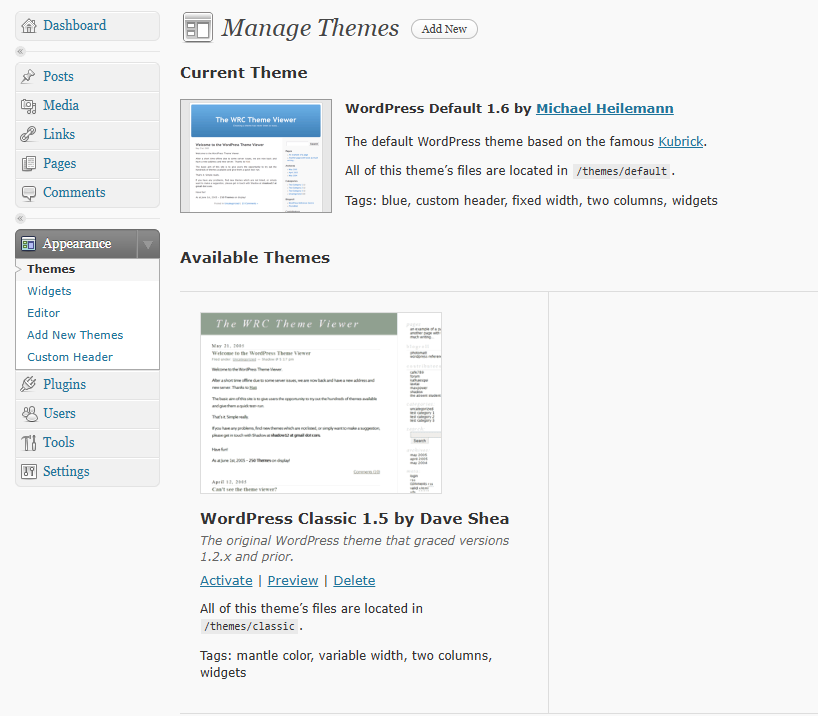Image resolution: width=818 pixels, height=716 pixels.
Task: Click tags line starting 'Tags: mantle color'
Action: [x=346, y=664]
